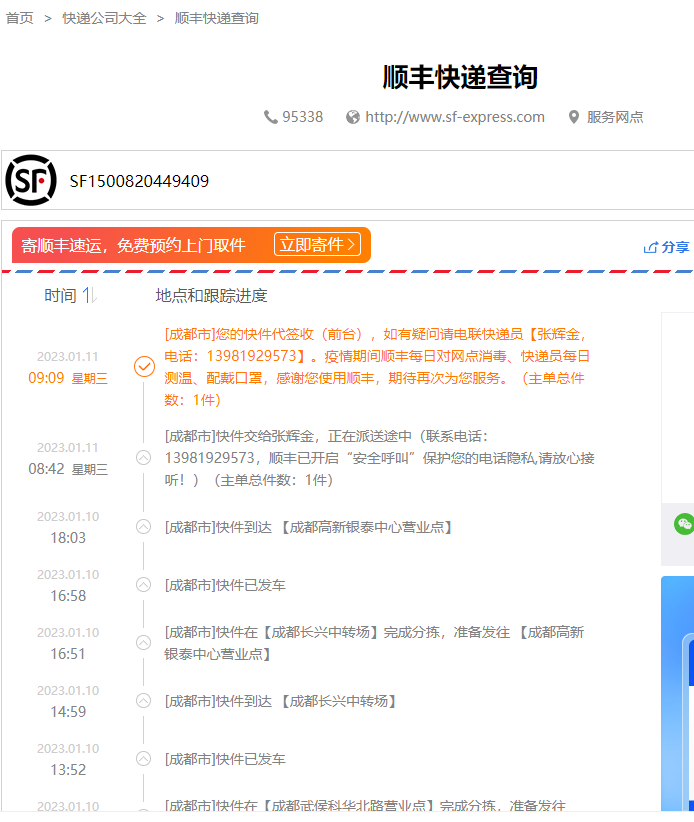This screenshot has height=822, width=694.
Task: Click the 08:42 星期三 timestamp
Action: pyautogui.click(x=68, y=469)
